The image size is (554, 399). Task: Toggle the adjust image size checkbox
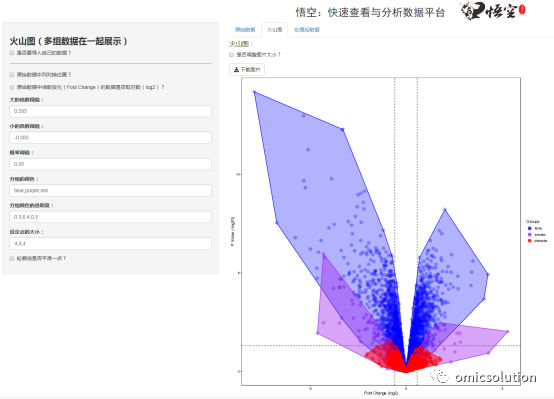pos(231,54)
